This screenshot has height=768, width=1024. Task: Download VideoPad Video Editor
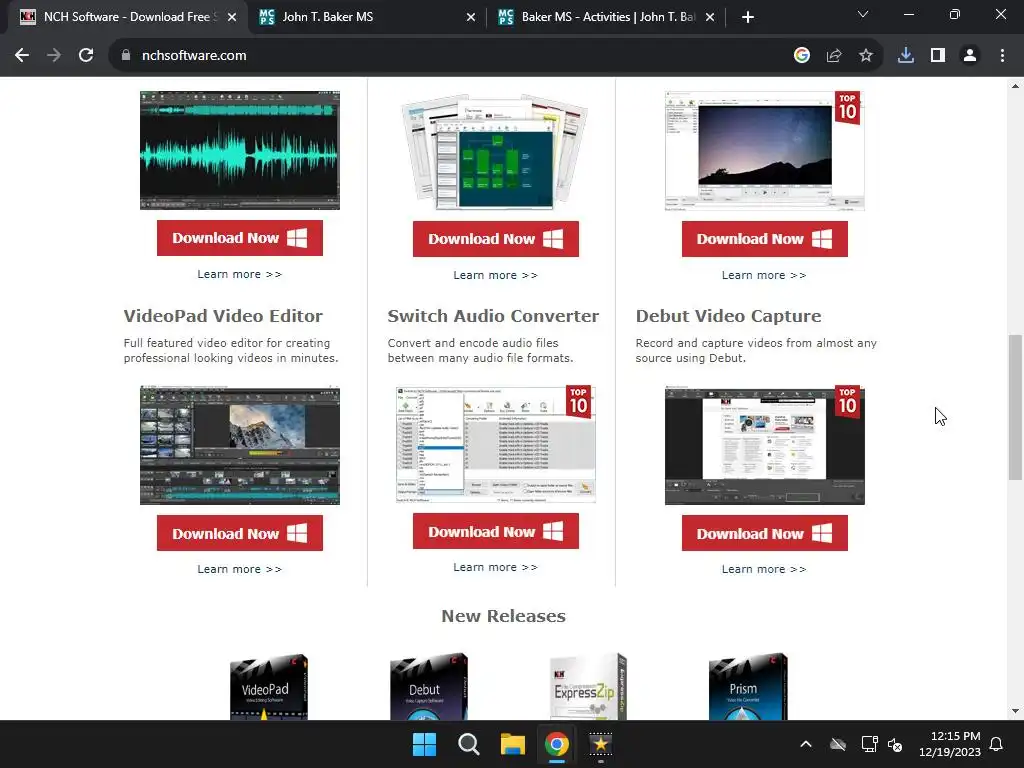[x=240, y=533]
